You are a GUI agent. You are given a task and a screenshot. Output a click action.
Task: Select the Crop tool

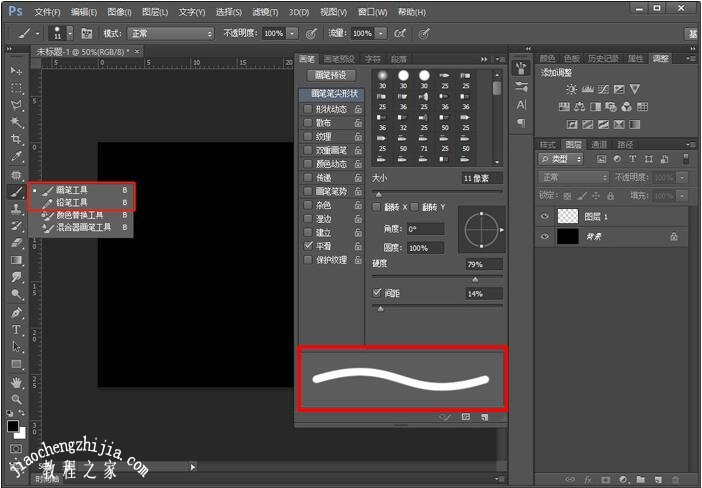coord(16,139)
